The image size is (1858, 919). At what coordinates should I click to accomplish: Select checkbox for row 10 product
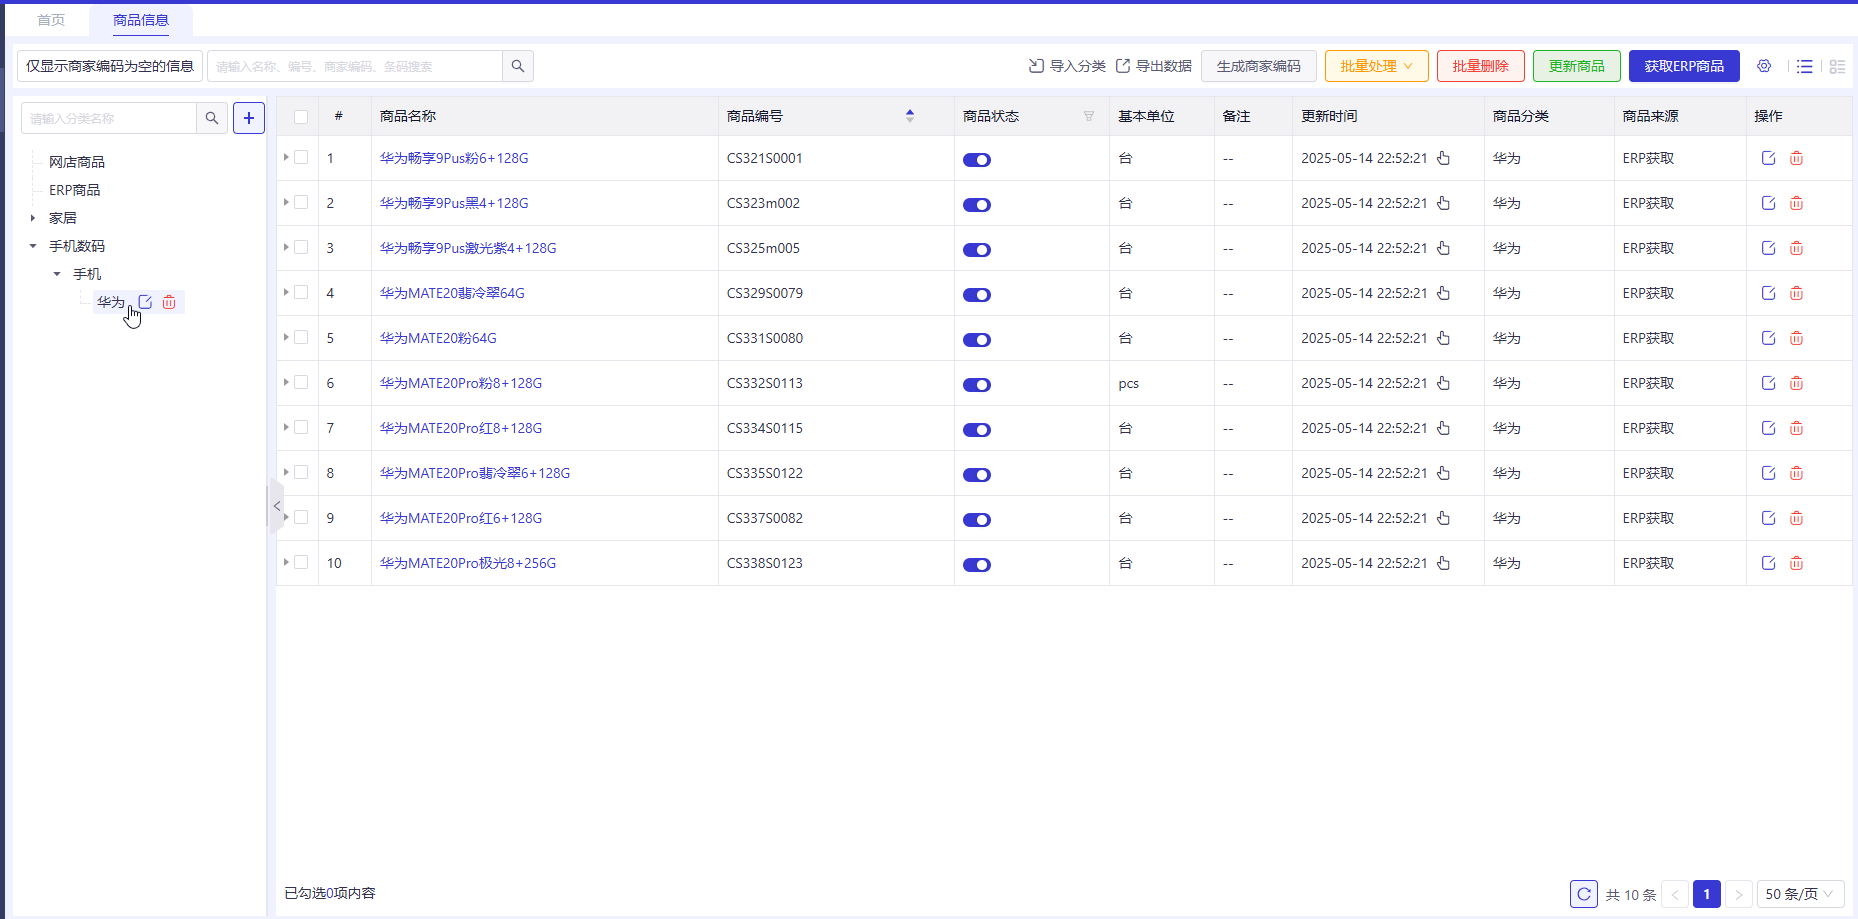[301, 562]
